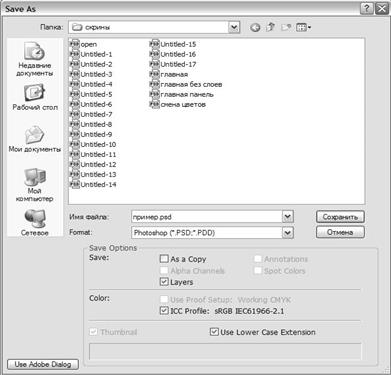Click the Create New Folder icon
The height and width of the screenshot is (375, 391).
pos(286,27)
